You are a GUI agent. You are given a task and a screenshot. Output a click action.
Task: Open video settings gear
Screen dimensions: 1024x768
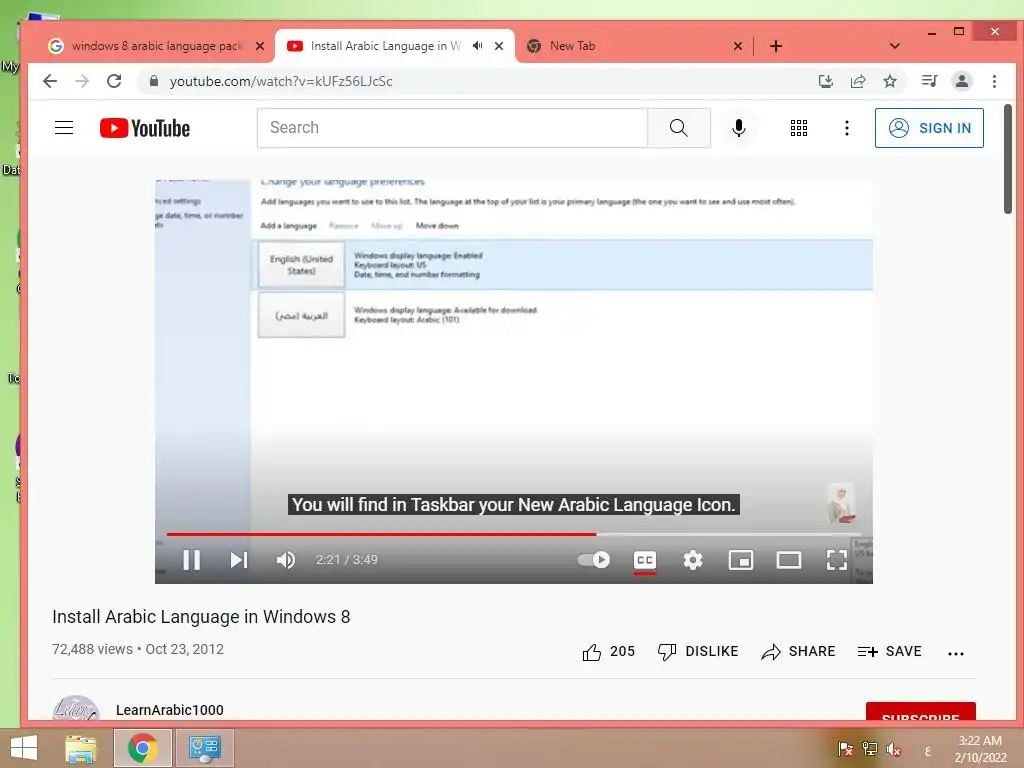point(693,560)
